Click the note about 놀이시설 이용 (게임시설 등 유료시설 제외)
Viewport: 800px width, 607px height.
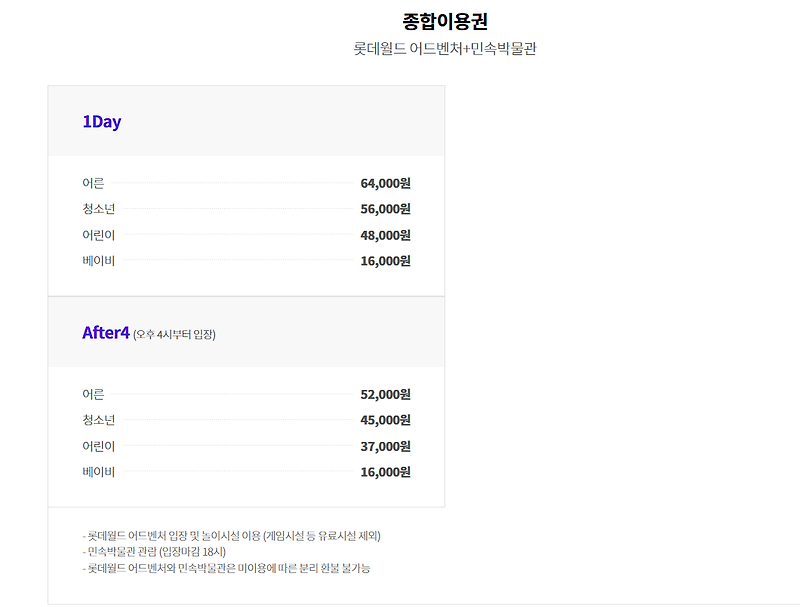[232, 536]
